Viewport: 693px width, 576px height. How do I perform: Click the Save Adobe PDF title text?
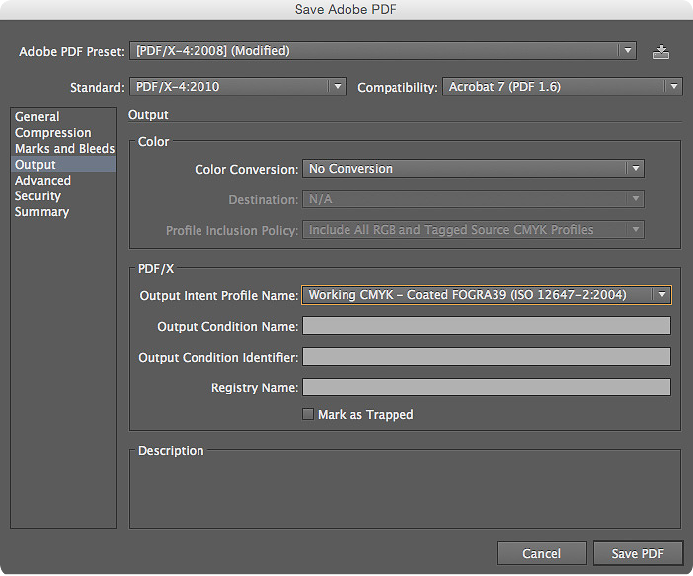pyautogui.click(x=346, y=9)
